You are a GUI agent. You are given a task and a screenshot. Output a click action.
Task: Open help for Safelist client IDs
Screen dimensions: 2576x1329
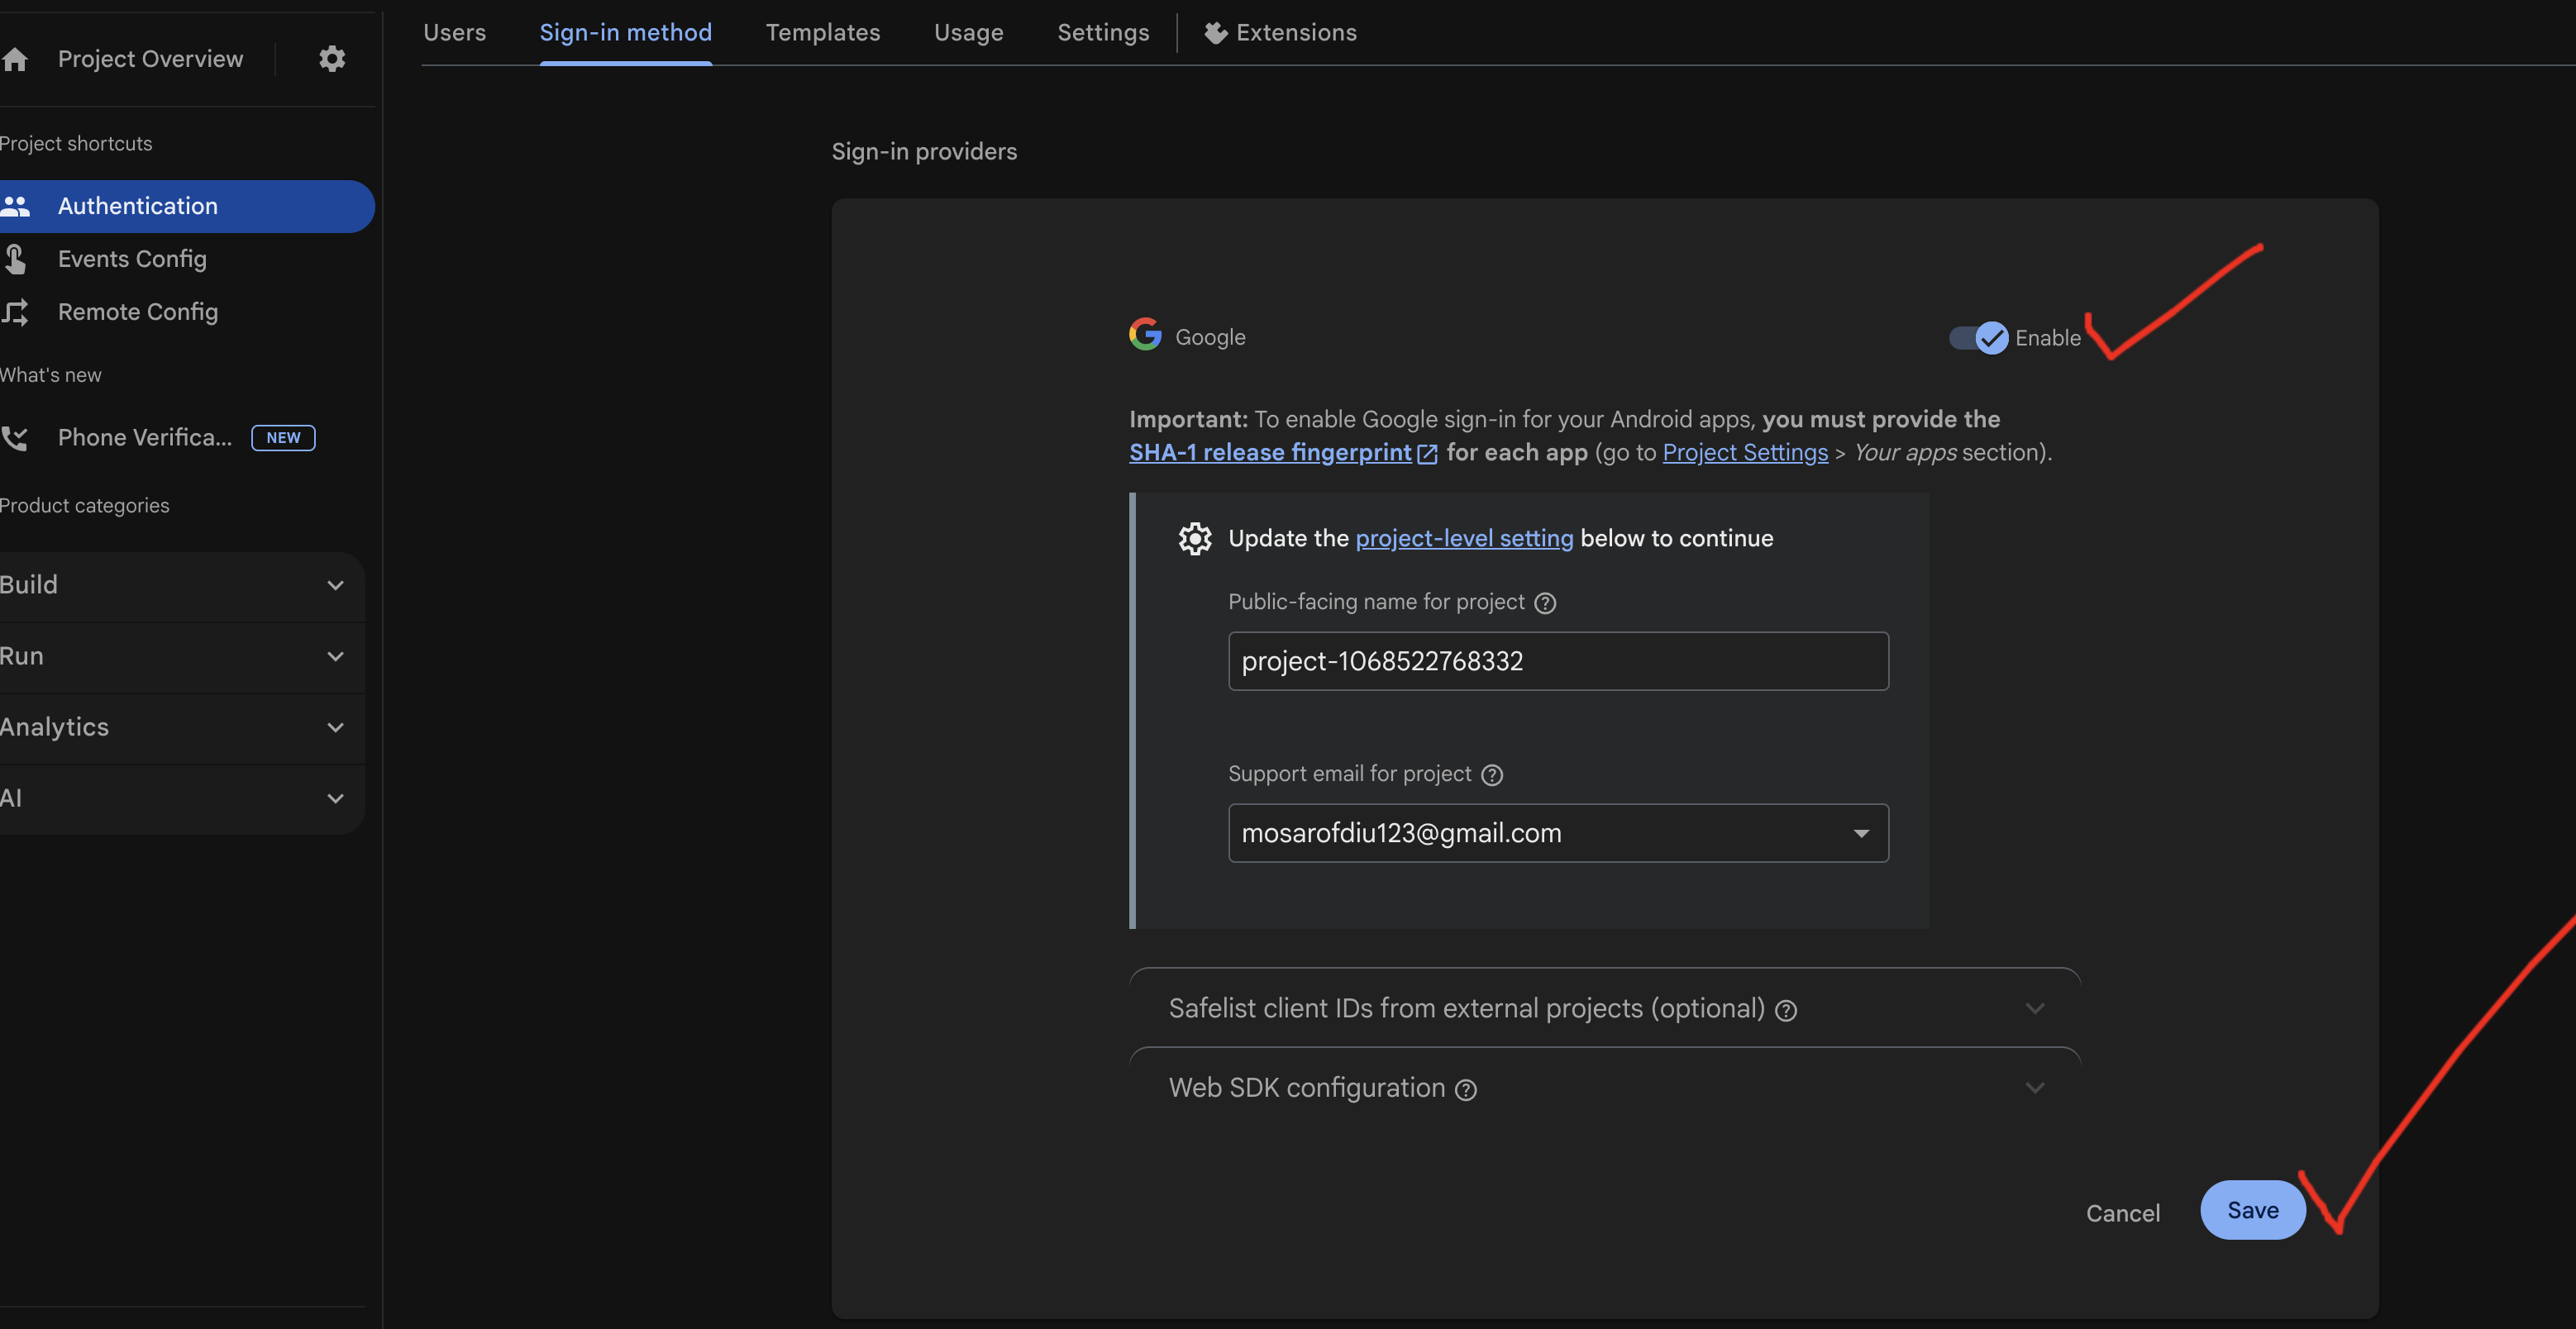coord(1786,1011)
